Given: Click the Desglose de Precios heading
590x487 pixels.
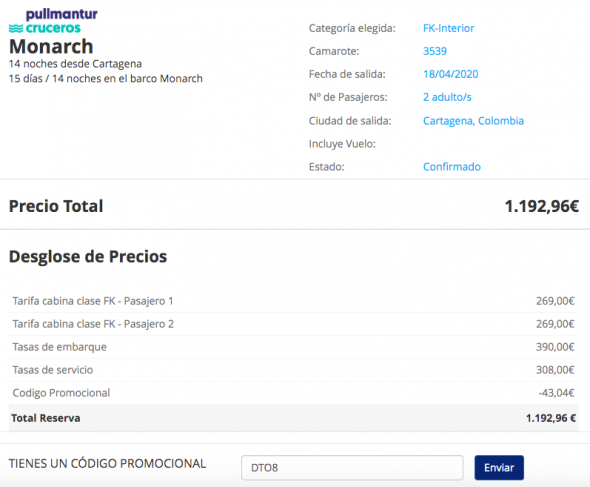Looking at the screenshot, I should click(x=88, y=257).
